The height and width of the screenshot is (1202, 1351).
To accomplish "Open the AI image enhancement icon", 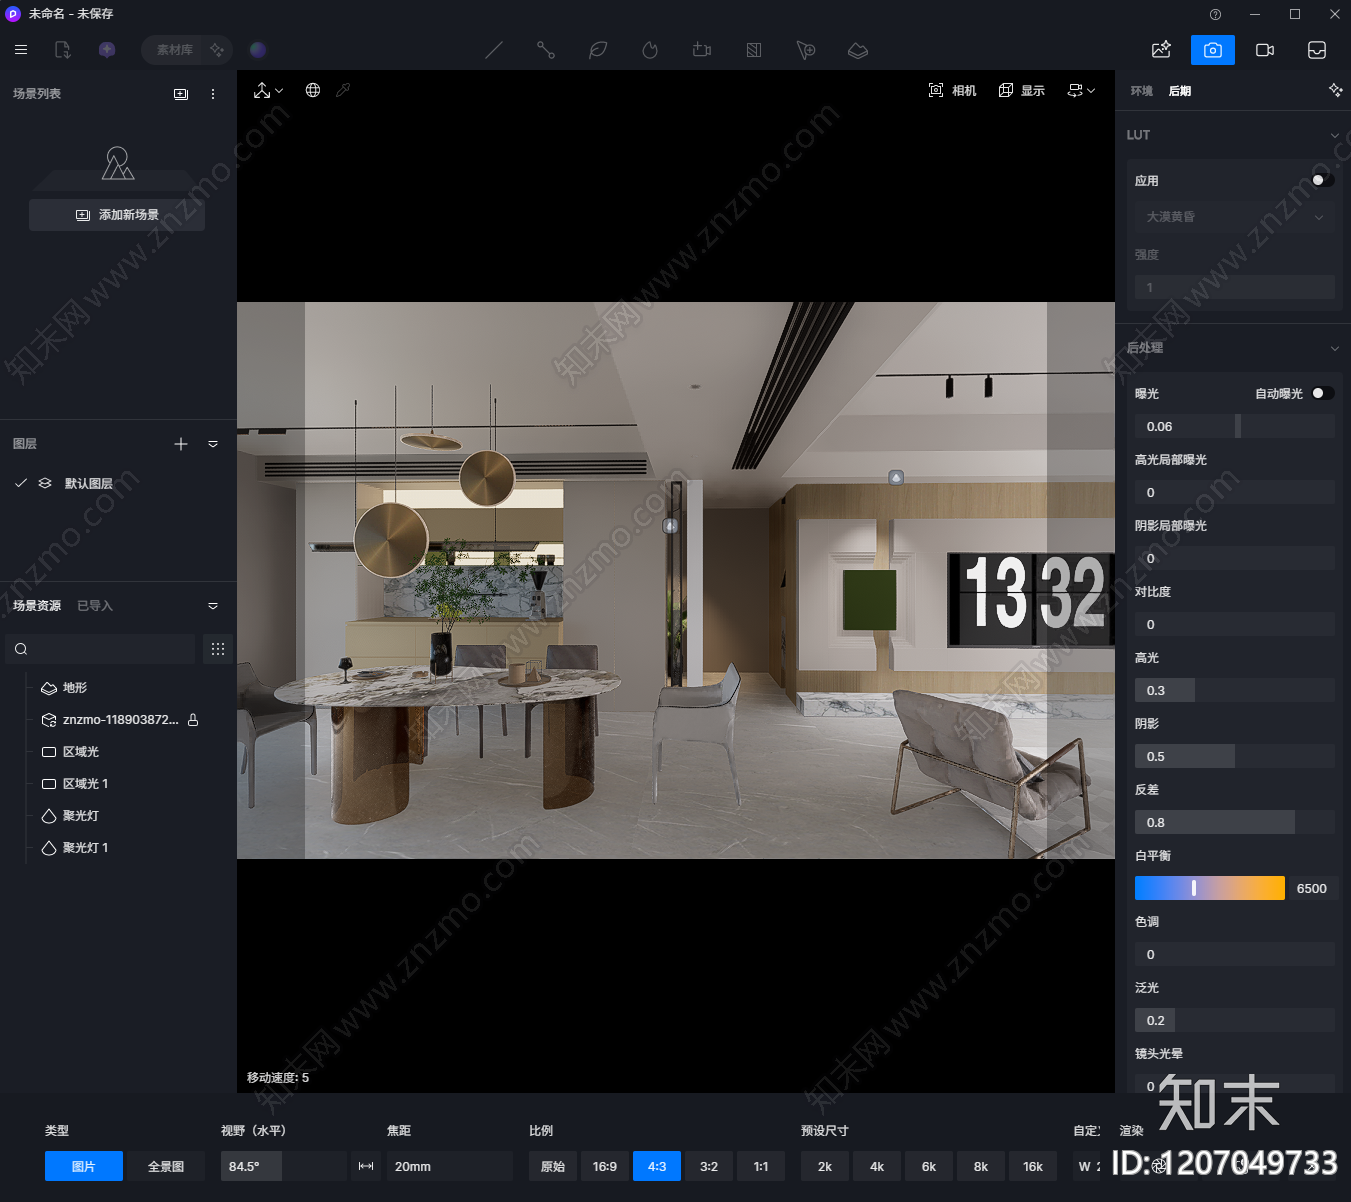I will pyautogui.click(x=1161, y=50).
